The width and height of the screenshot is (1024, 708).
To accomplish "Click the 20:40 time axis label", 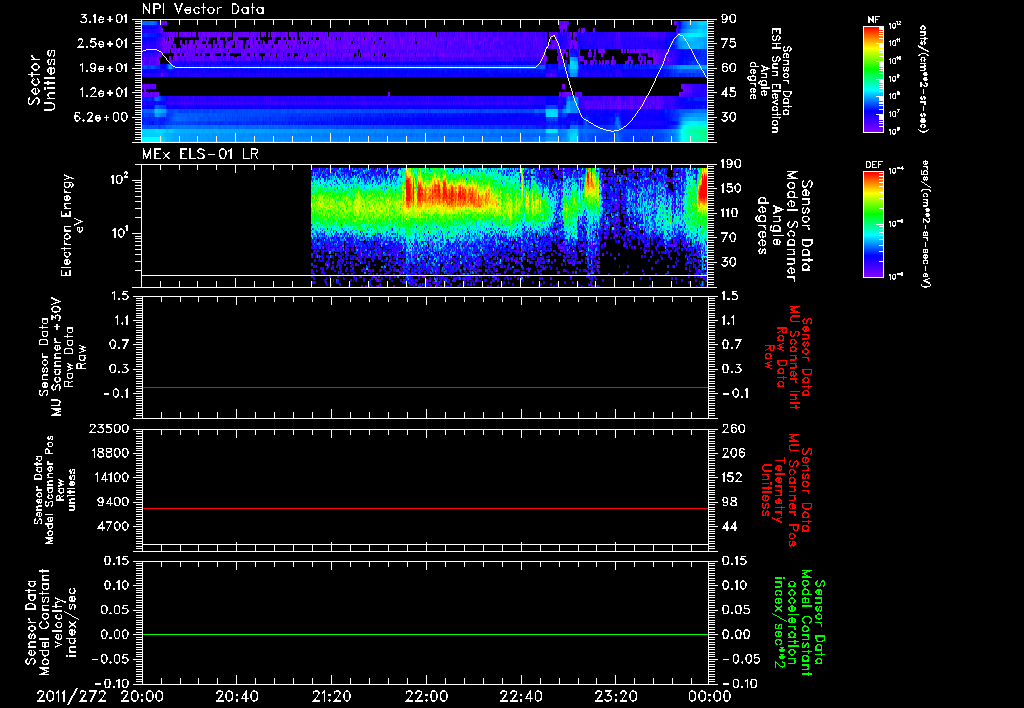I will pyautogui.click(x=236, y=696).
